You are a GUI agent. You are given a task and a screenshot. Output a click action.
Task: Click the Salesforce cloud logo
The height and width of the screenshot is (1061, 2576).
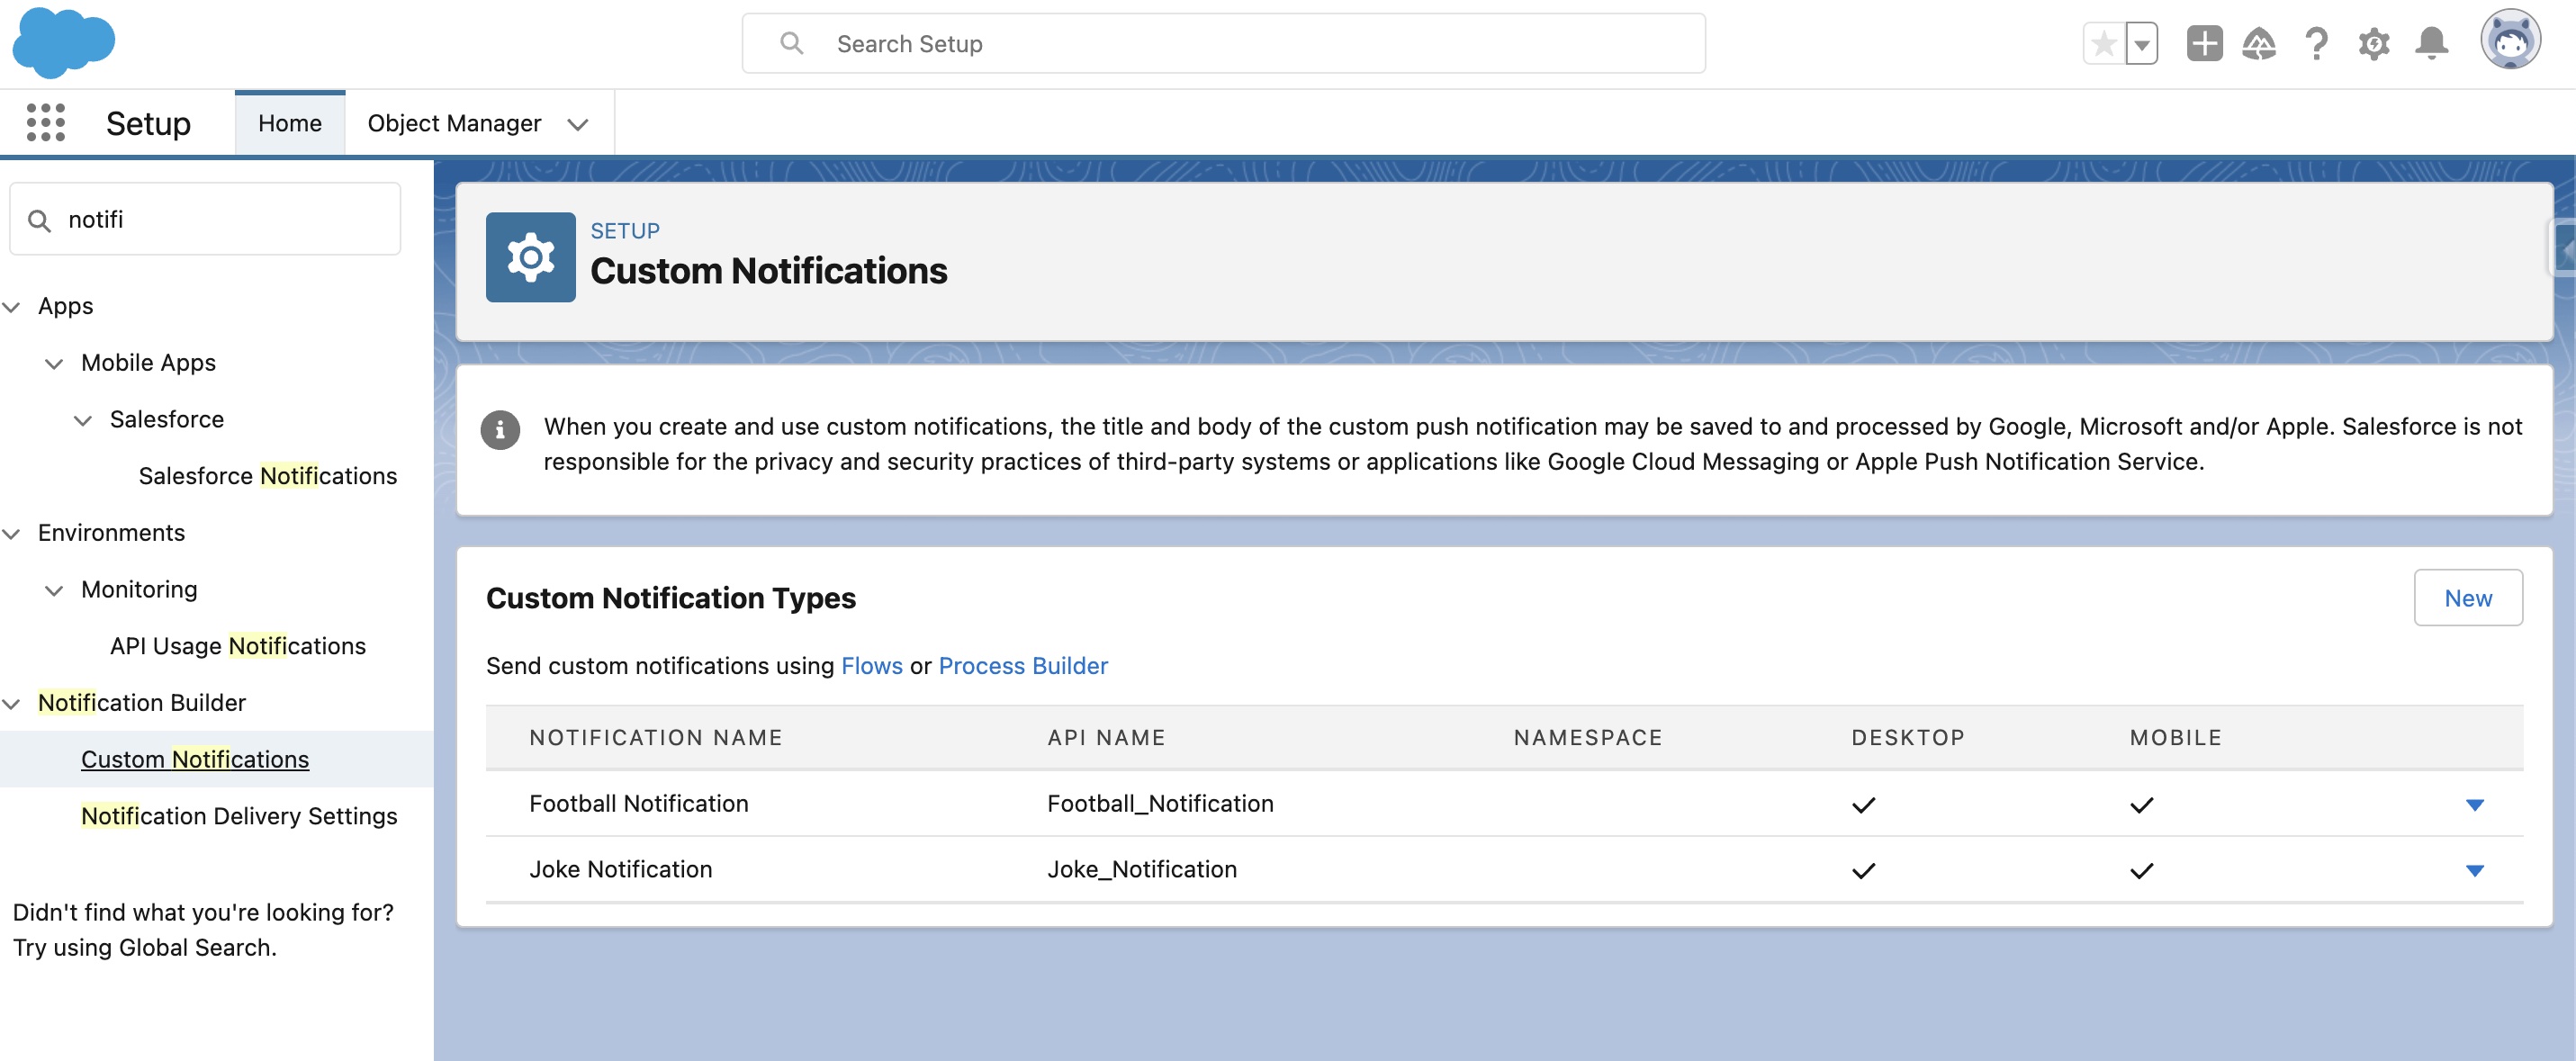tap(63, 42)
